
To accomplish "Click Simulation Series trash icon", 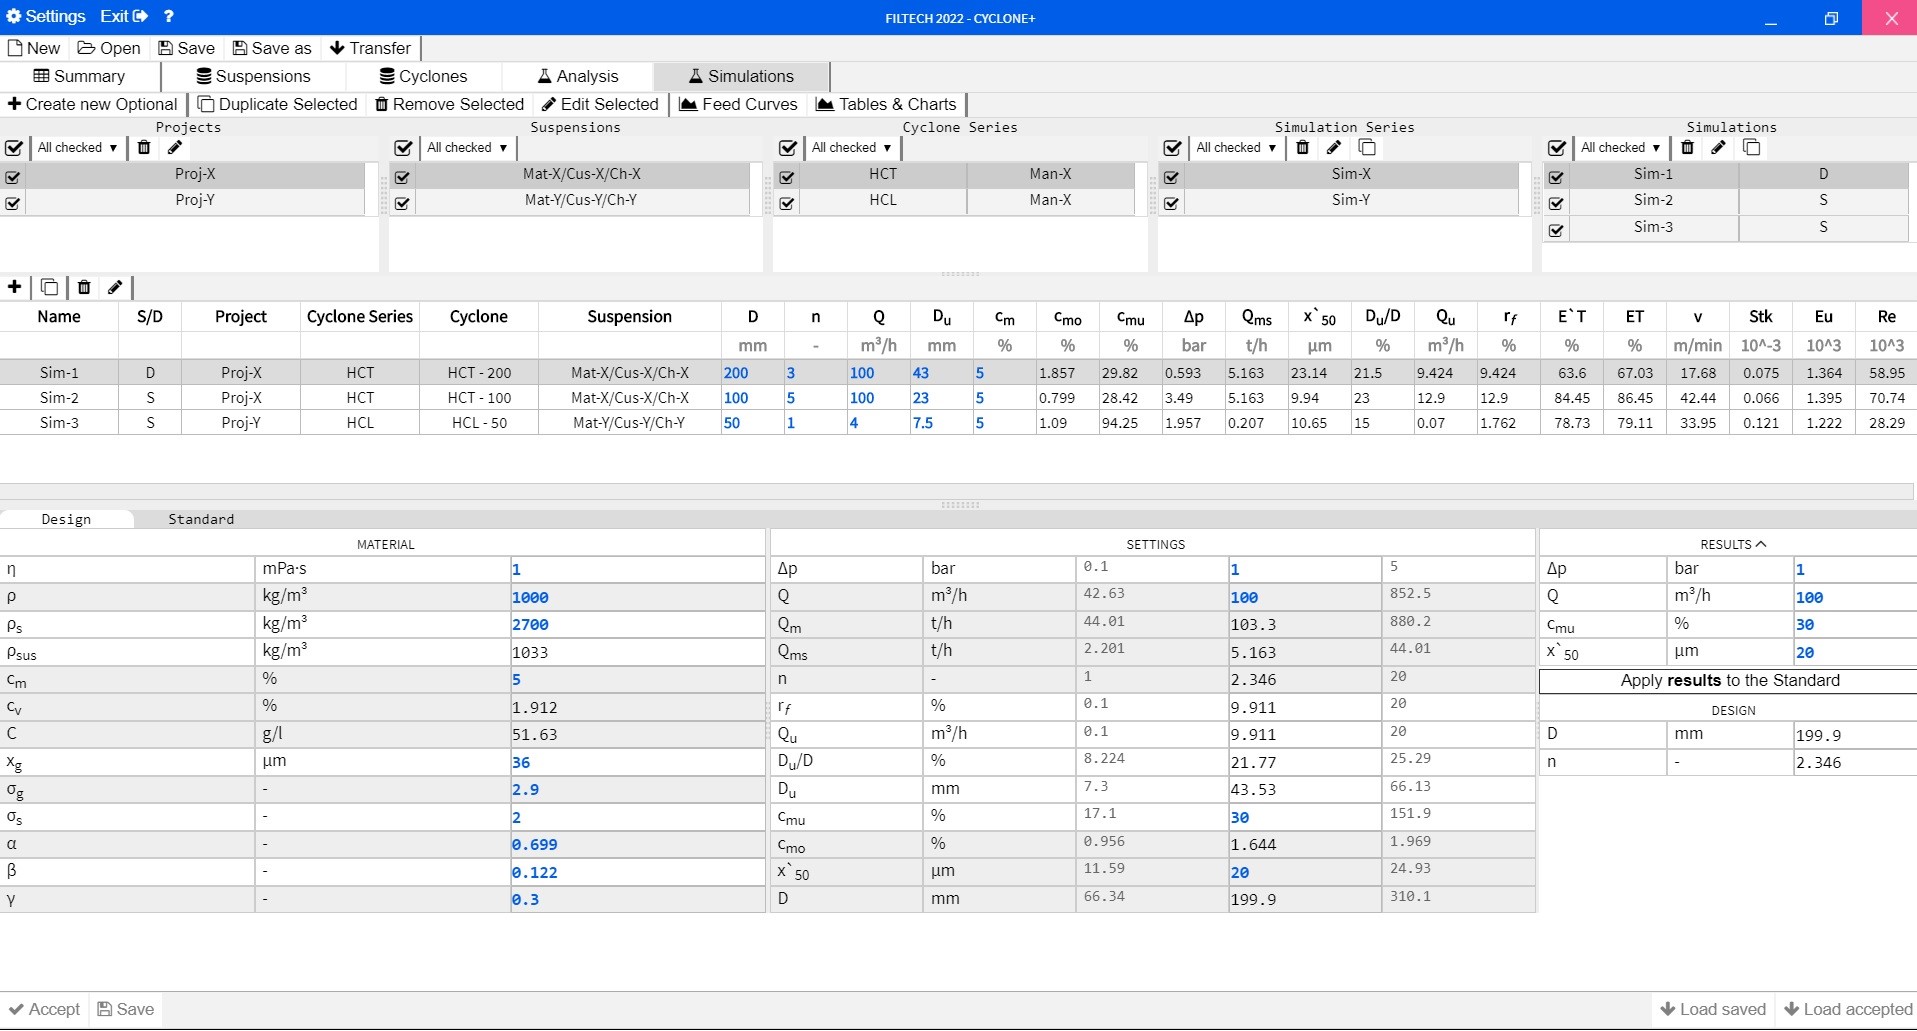I will click(1303, 148).
